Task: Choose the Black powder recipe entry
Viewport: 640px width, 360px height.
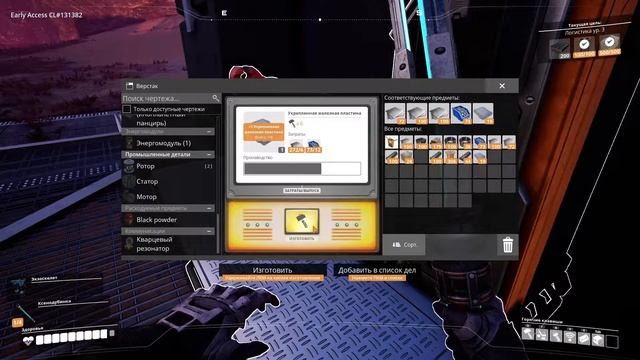Action: point(169,220)
